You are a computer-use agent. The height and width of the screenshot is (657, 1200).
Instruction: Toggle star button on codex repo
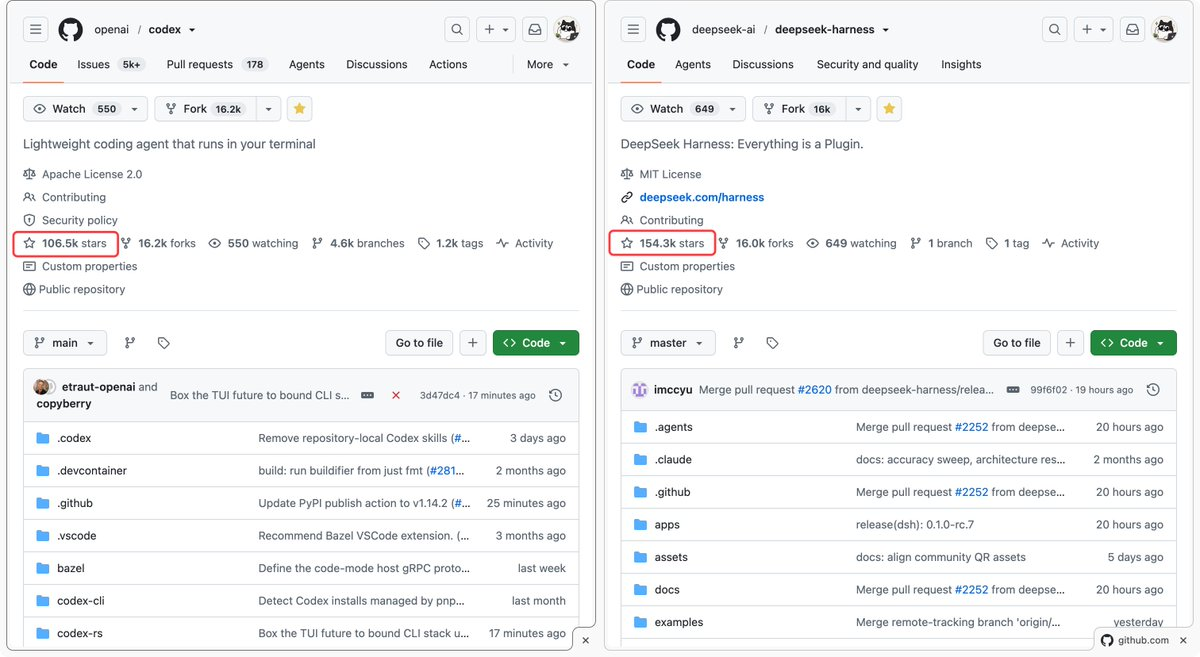299,109
